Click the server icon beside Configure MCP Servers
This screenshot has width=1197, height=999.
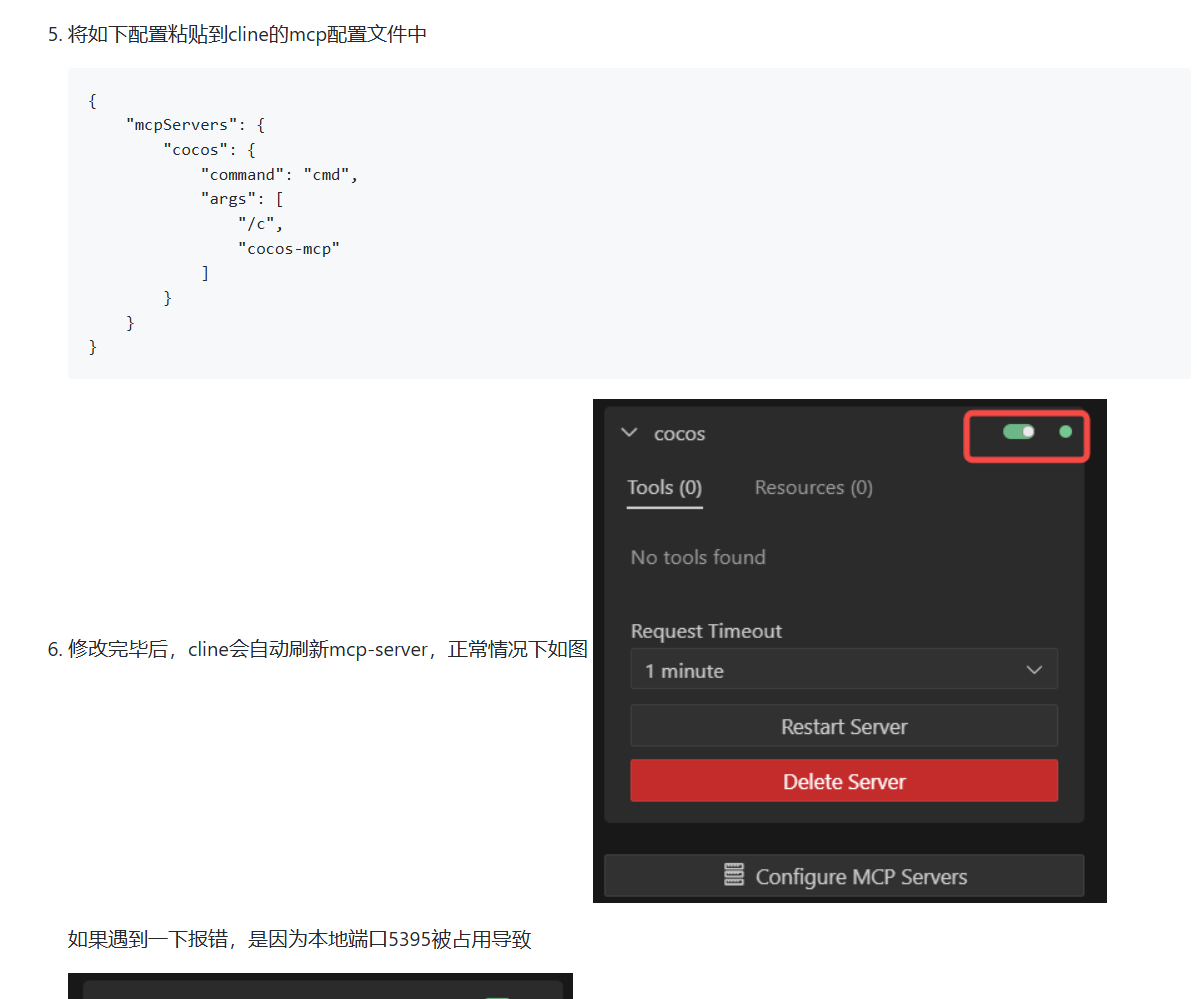734,875
